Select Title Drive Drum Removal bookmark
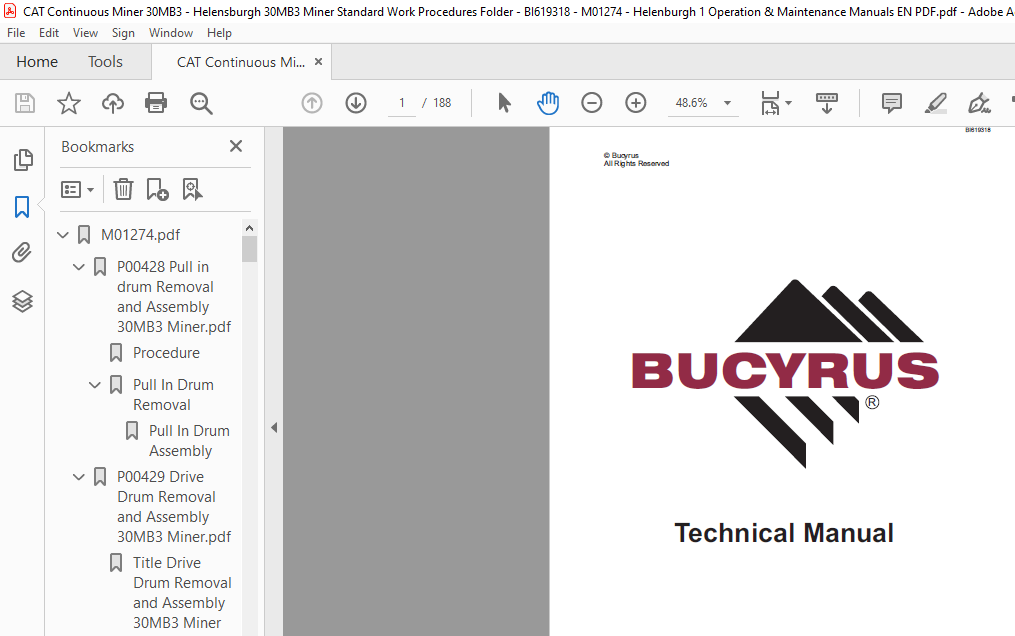Screen dimensions: 1015x636 tap(182, 593)
